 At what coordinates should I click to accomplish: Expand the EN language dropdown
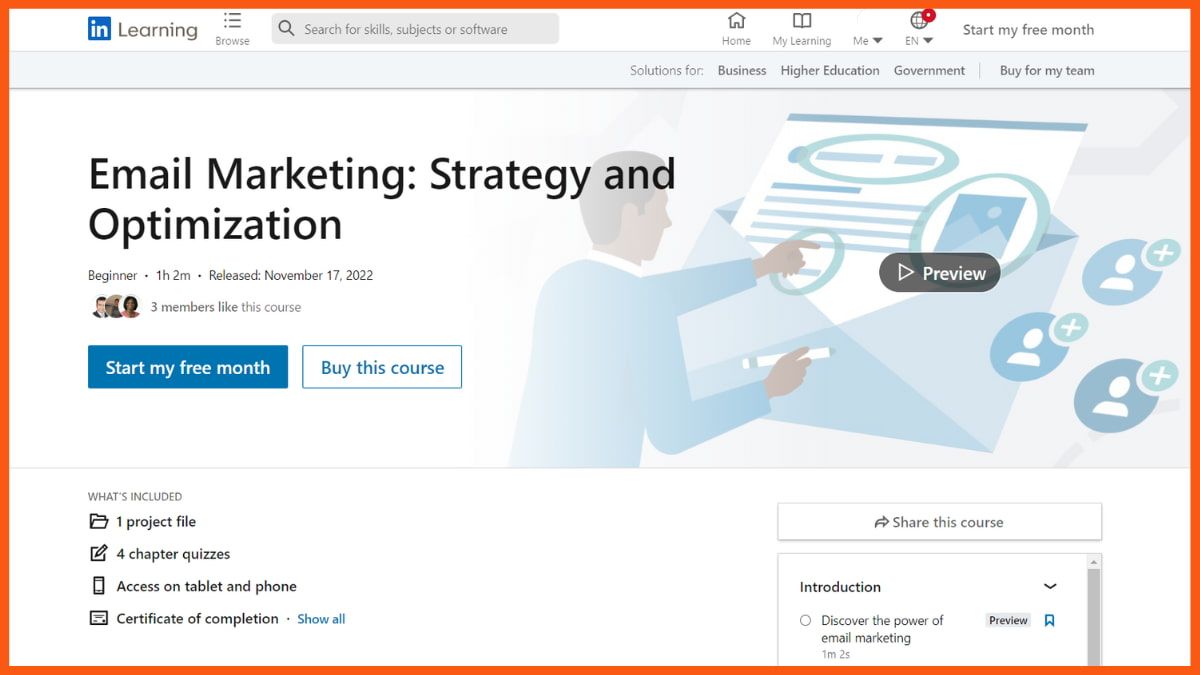(x=919, y=40)
